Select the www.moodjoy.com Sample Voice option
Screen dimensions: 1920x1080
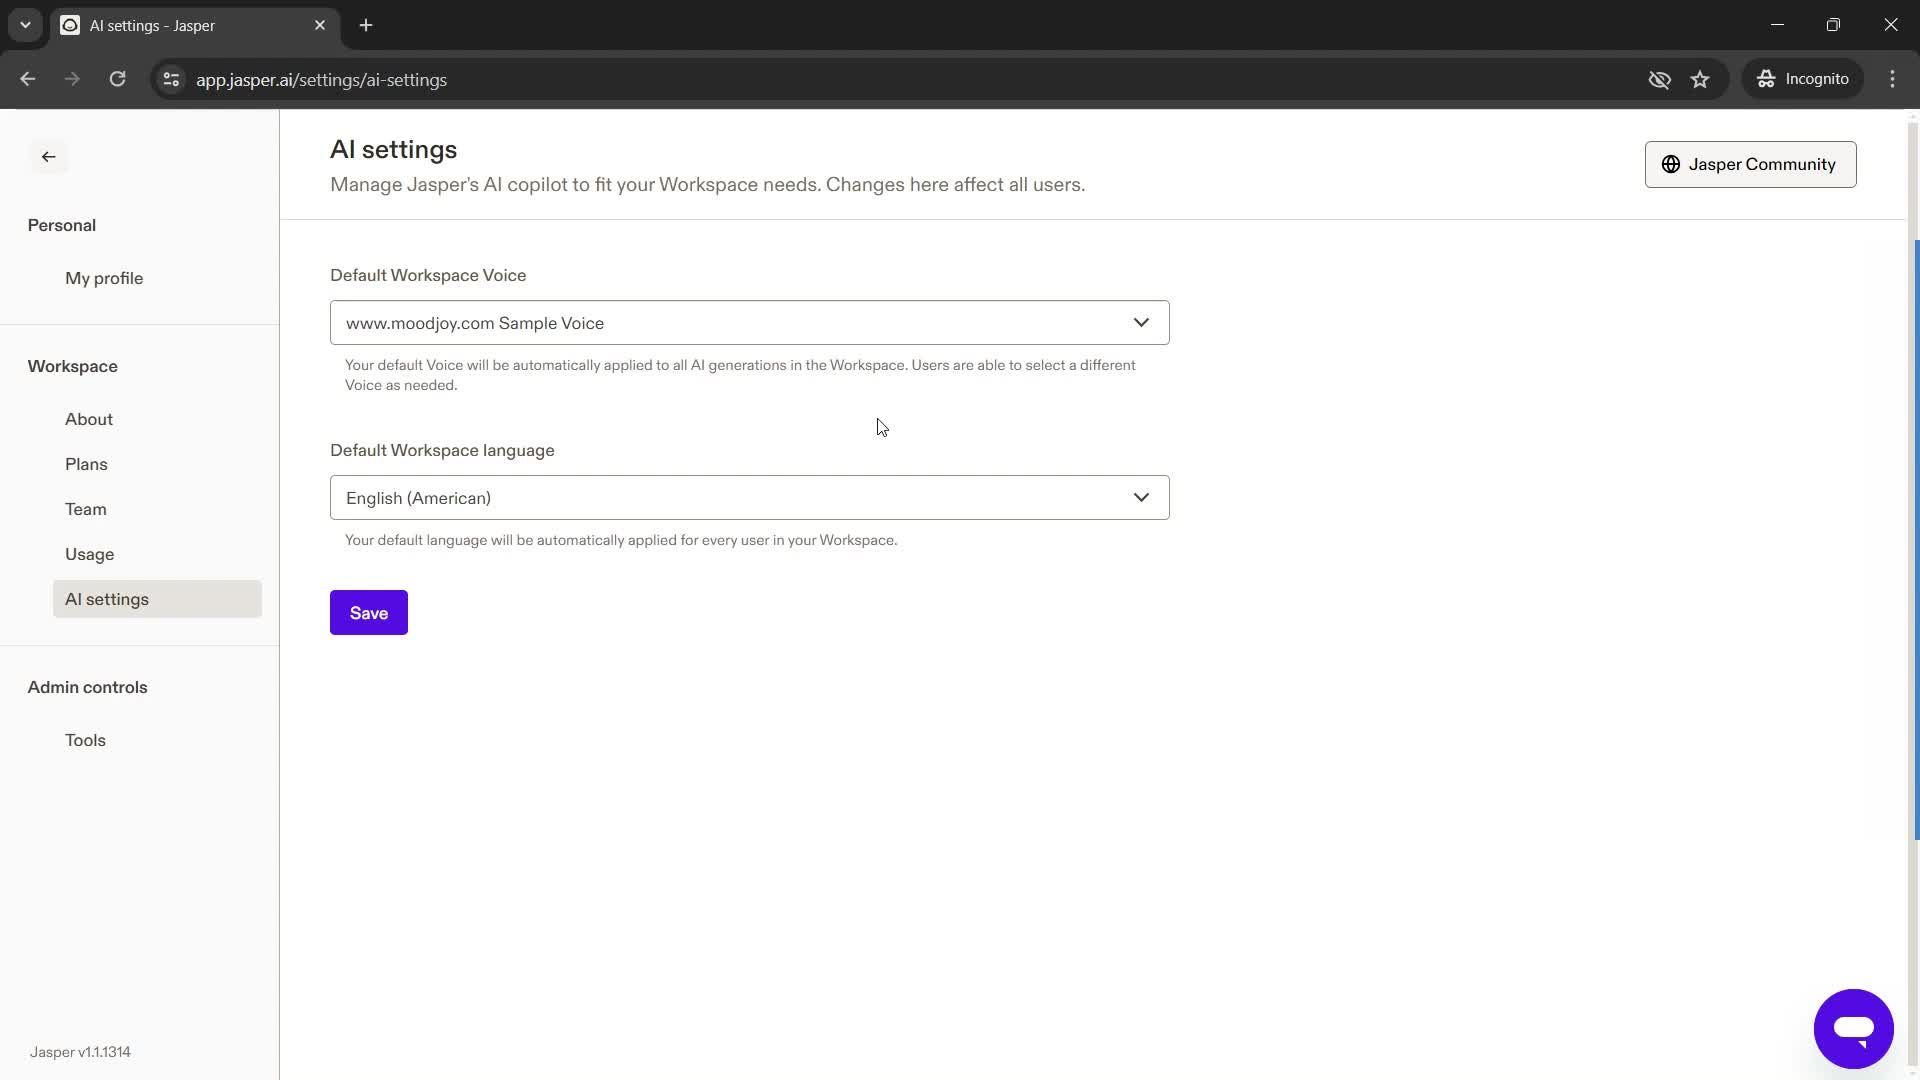(x=749, y=323)
